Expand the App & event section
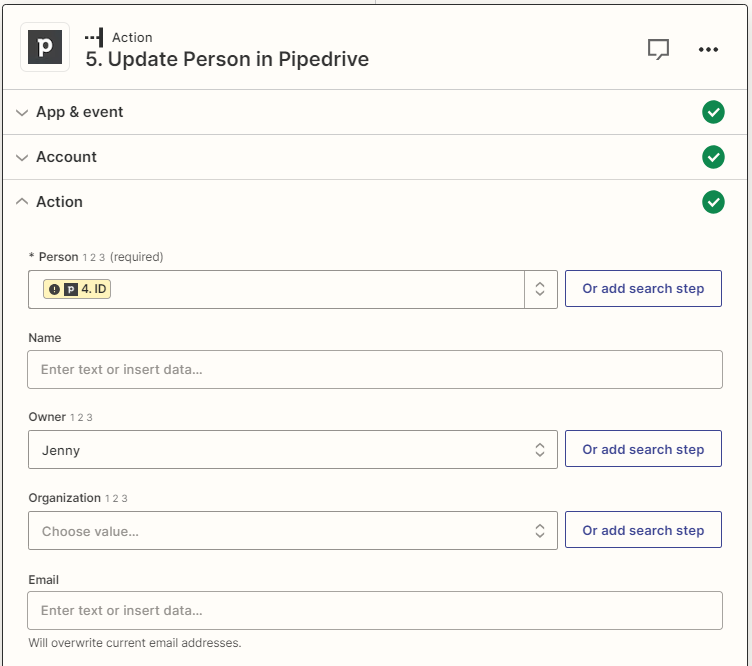Image resolution: width=752 pixels, height=666 pixels. click(x=80, y=112)
